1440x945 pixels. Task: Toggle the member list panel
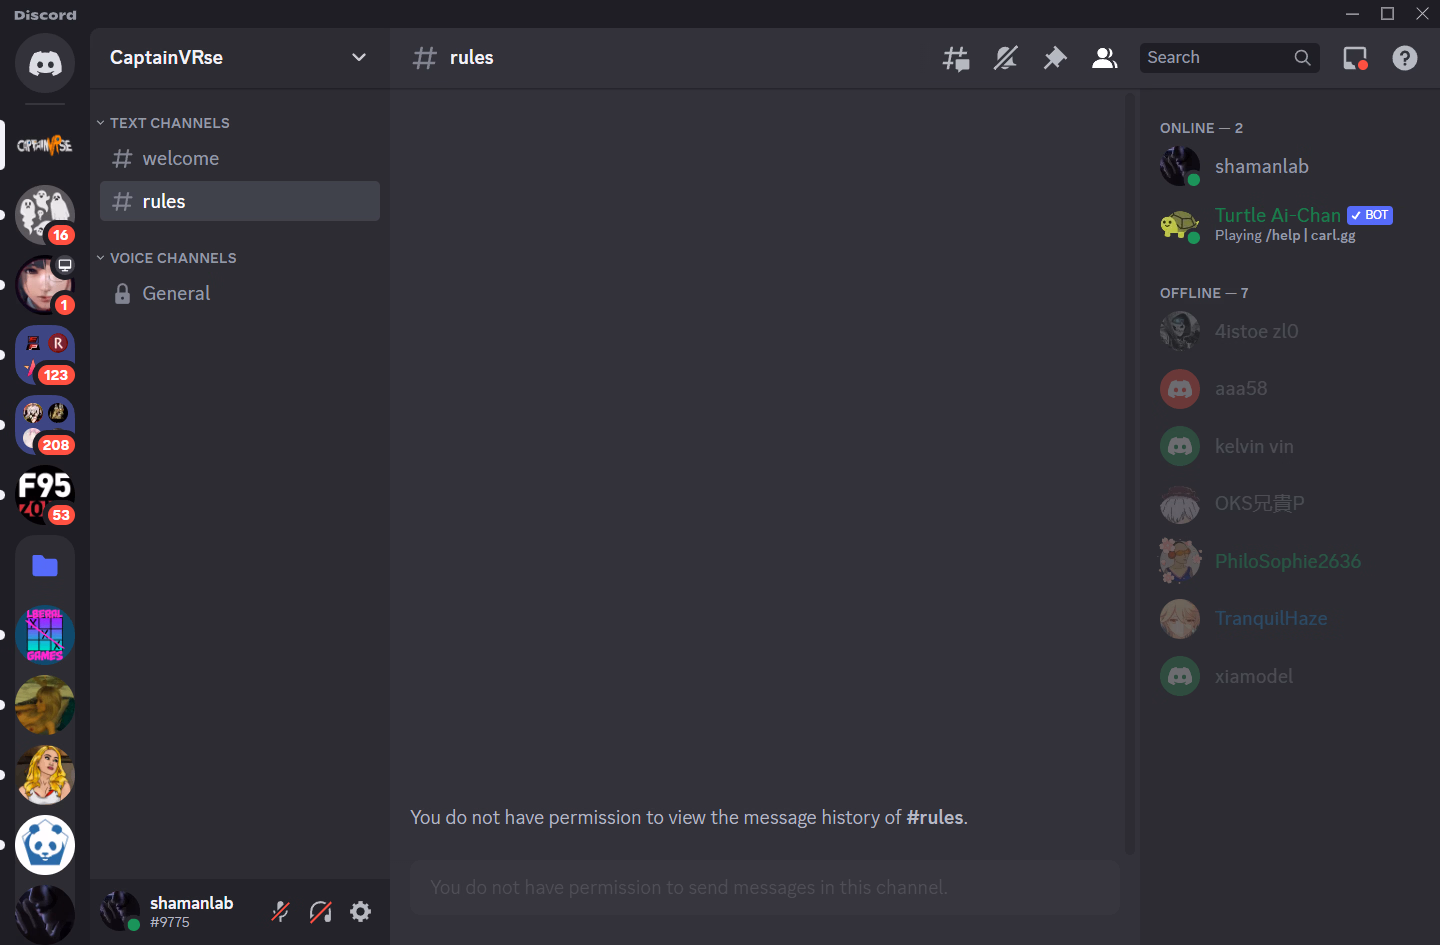pos(1104,58)
